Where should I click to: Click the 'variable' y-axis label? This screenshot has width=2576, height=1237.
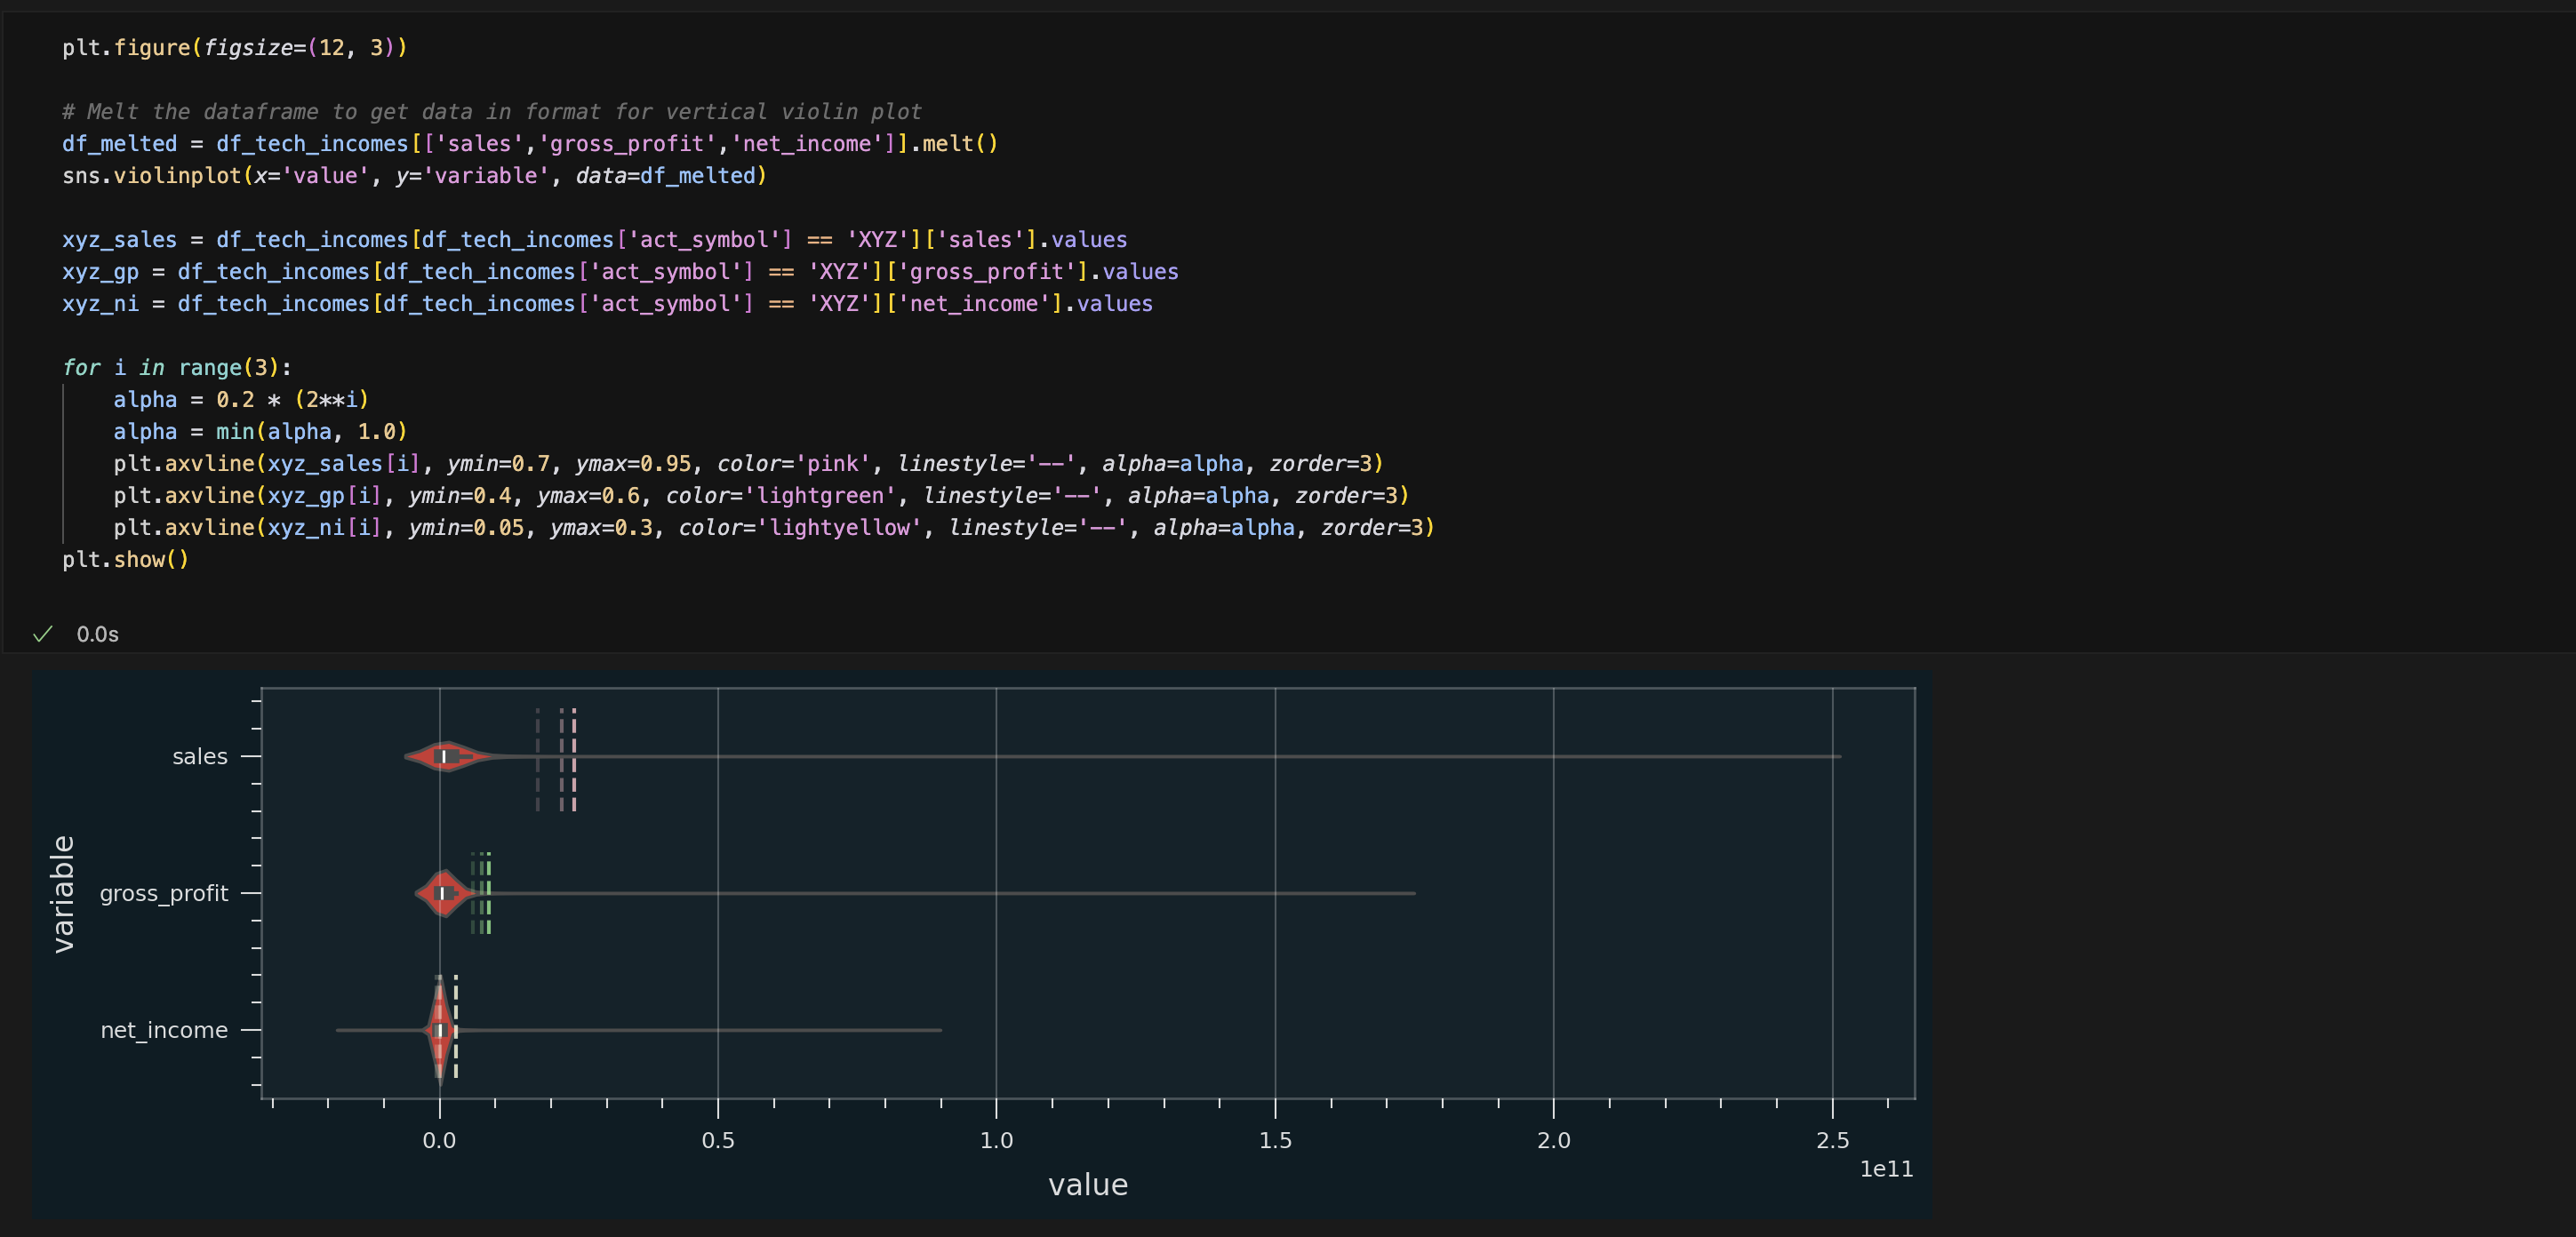coord(62,893)
